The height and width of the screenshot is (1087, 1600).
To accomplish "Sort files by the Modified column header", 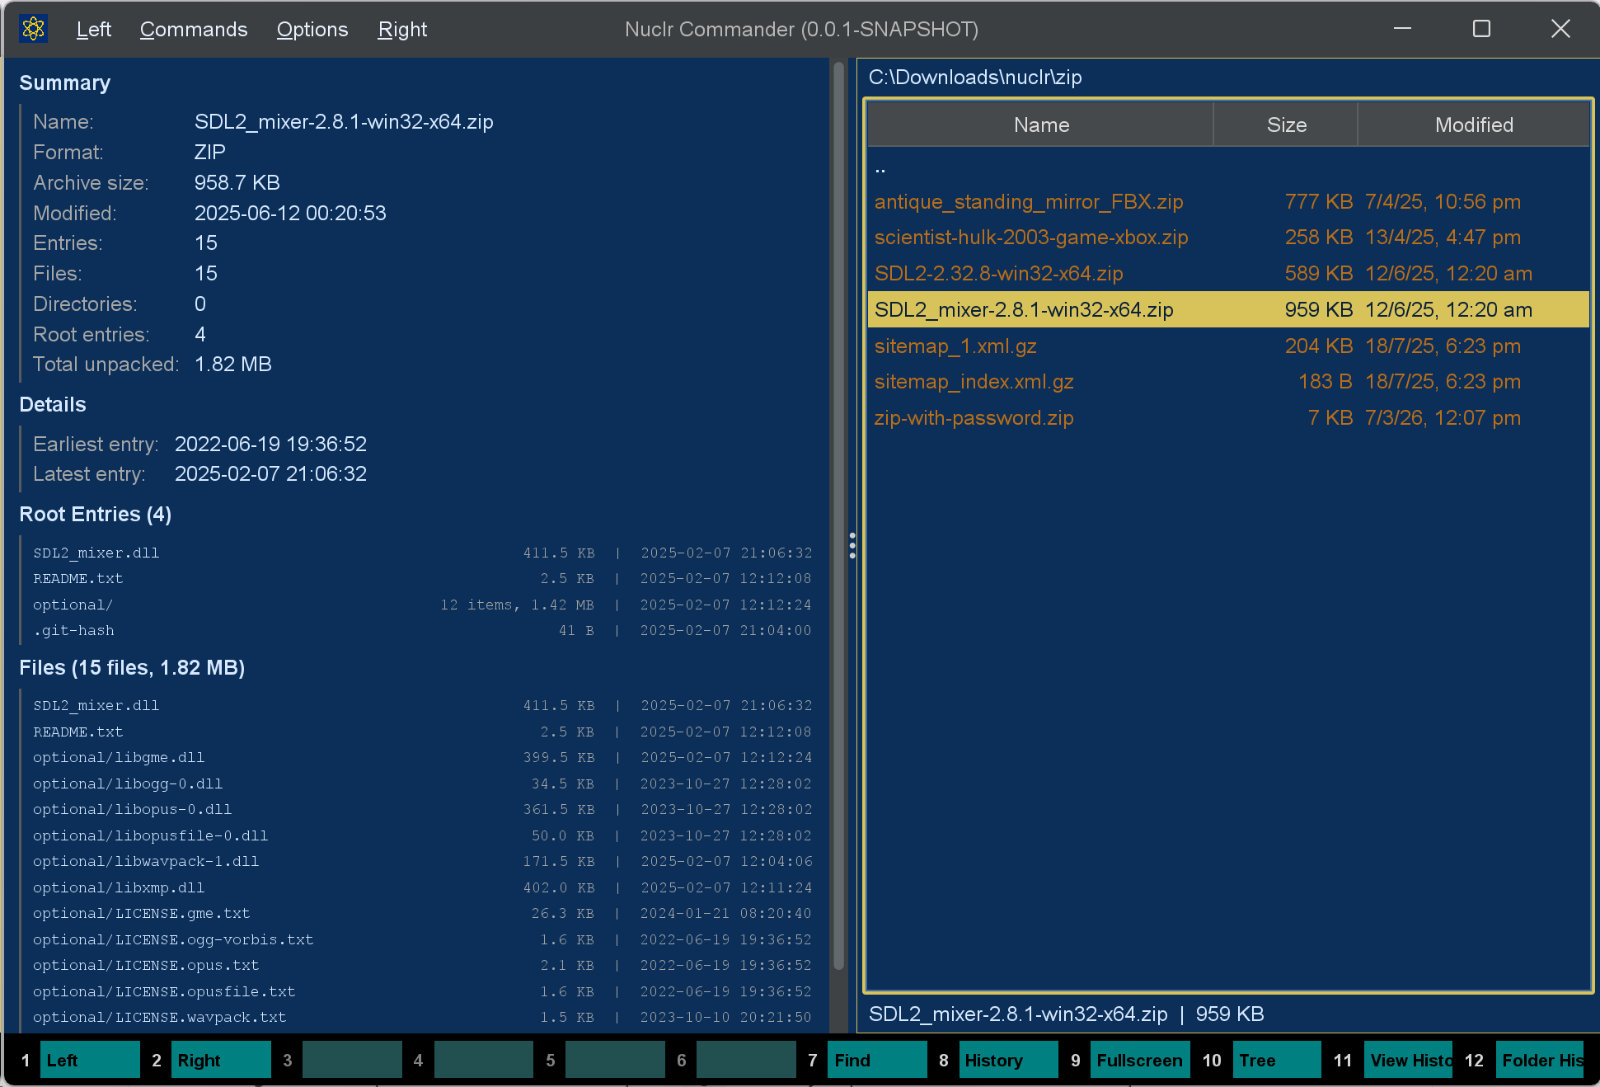I will coord(1474,125).
